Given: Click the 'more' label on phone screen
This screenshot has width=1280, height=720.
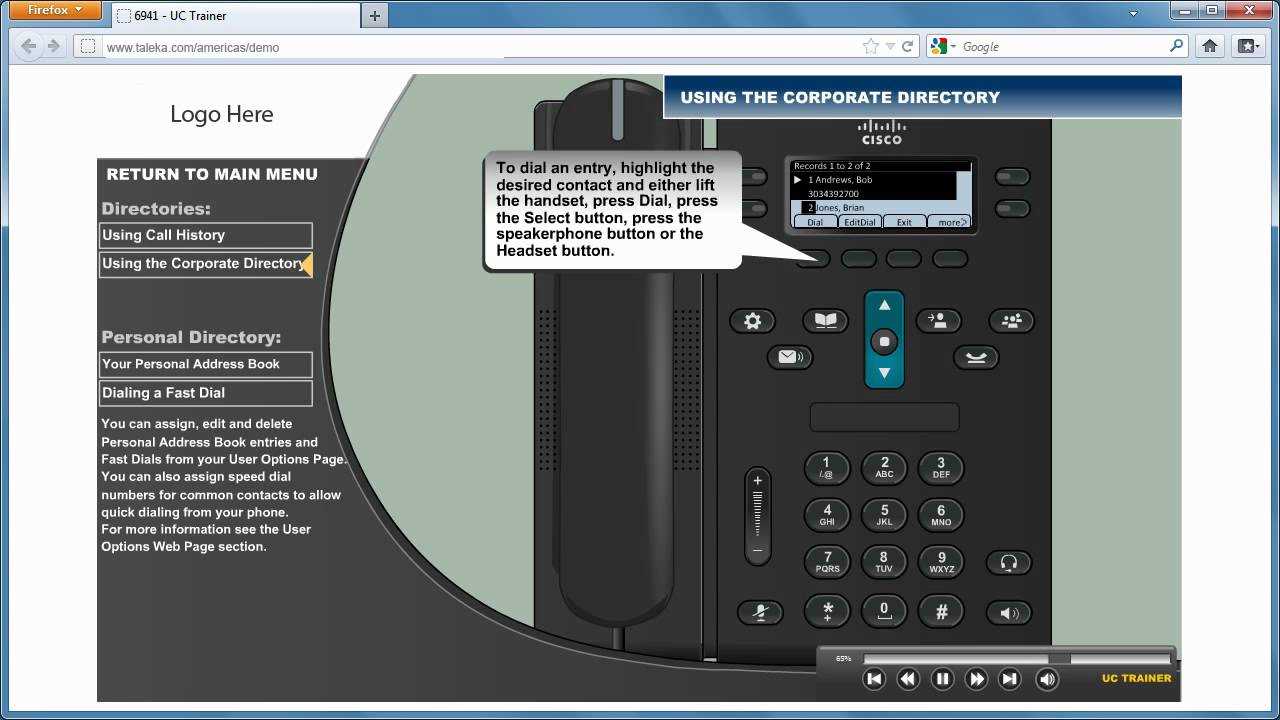Looking at the screenshot, I should coord(950,222).
